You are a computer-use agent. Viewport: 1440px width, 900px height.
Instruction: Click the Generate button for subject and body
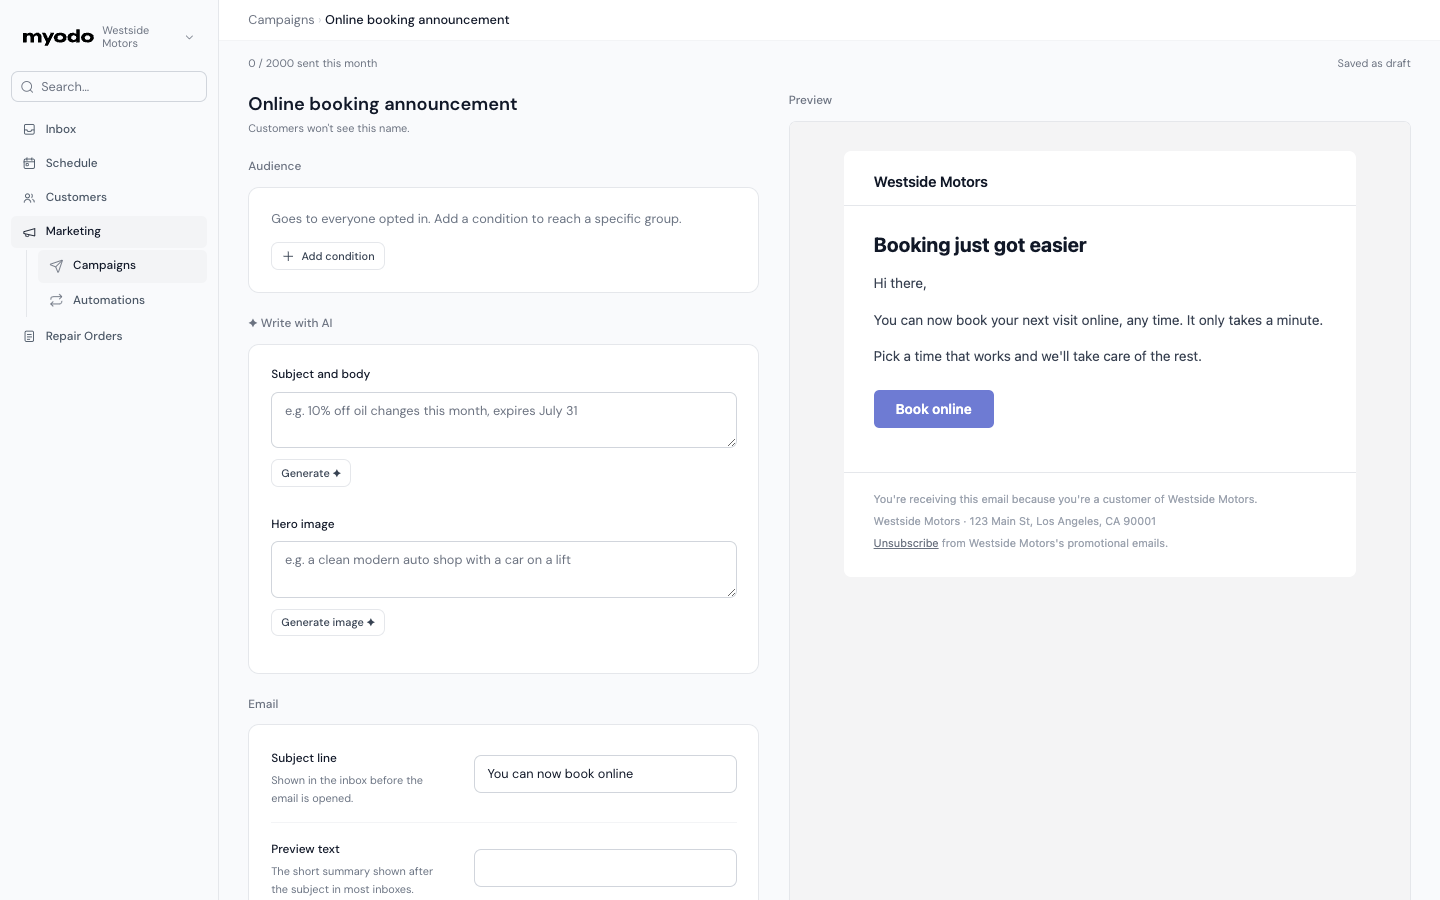tap(311, 473)
